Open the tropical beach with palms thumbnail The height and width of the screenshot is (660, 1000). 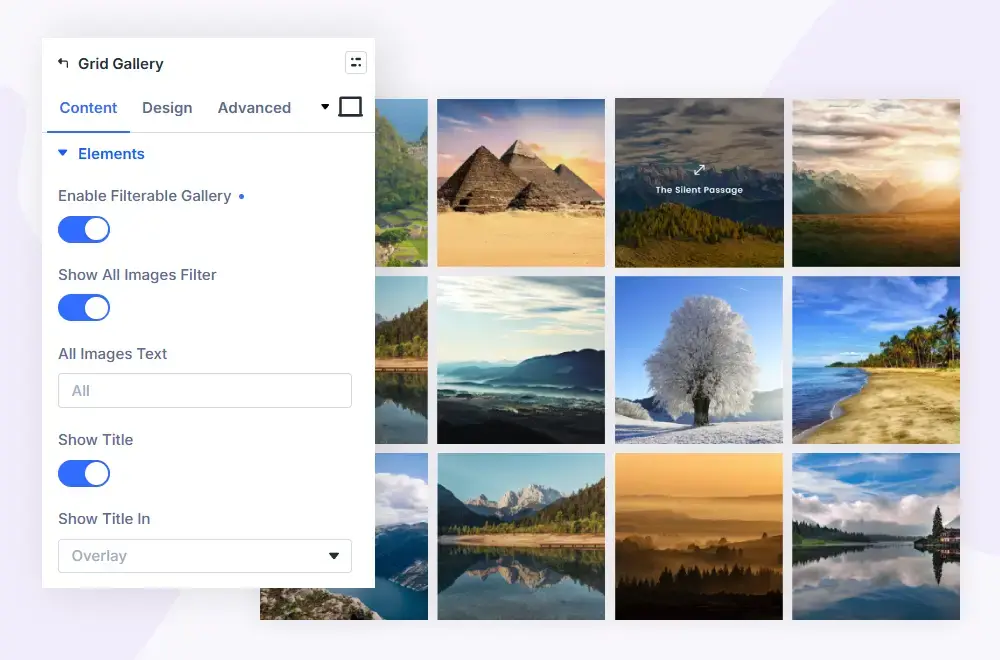click(876, 360)
